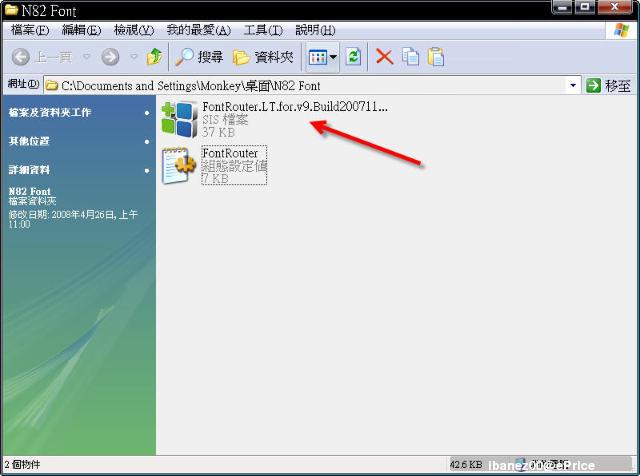Open the 檔案(F) File menu
Viewport: 640px width, 476px height.
point(30,30)
